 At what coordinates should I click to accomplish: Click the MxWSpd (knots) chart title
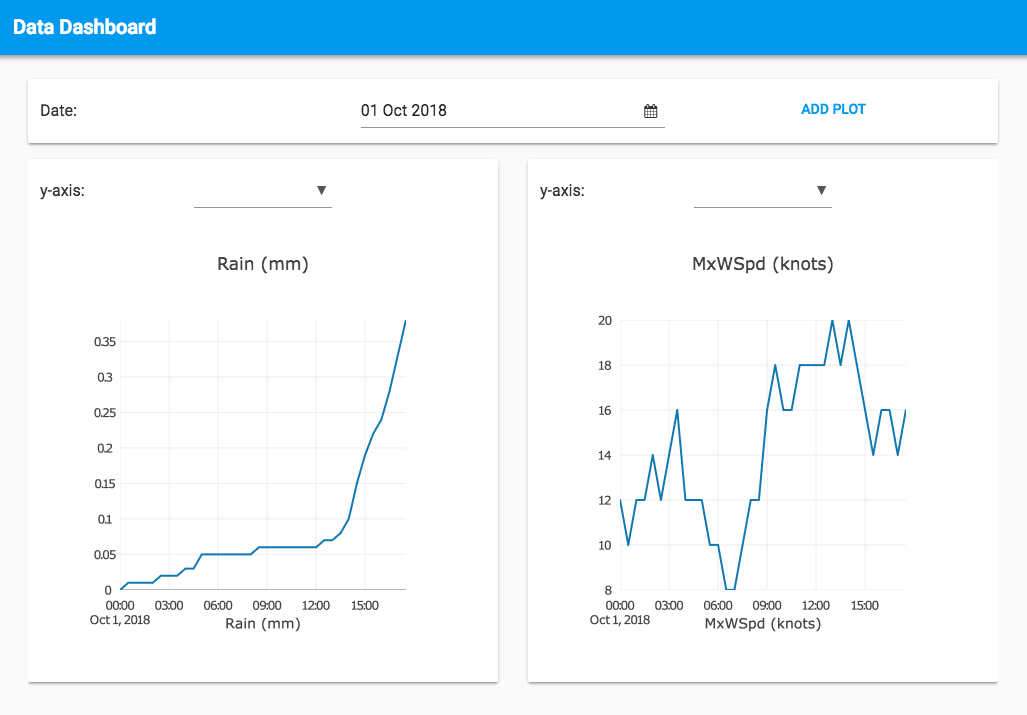coord(763,264)
